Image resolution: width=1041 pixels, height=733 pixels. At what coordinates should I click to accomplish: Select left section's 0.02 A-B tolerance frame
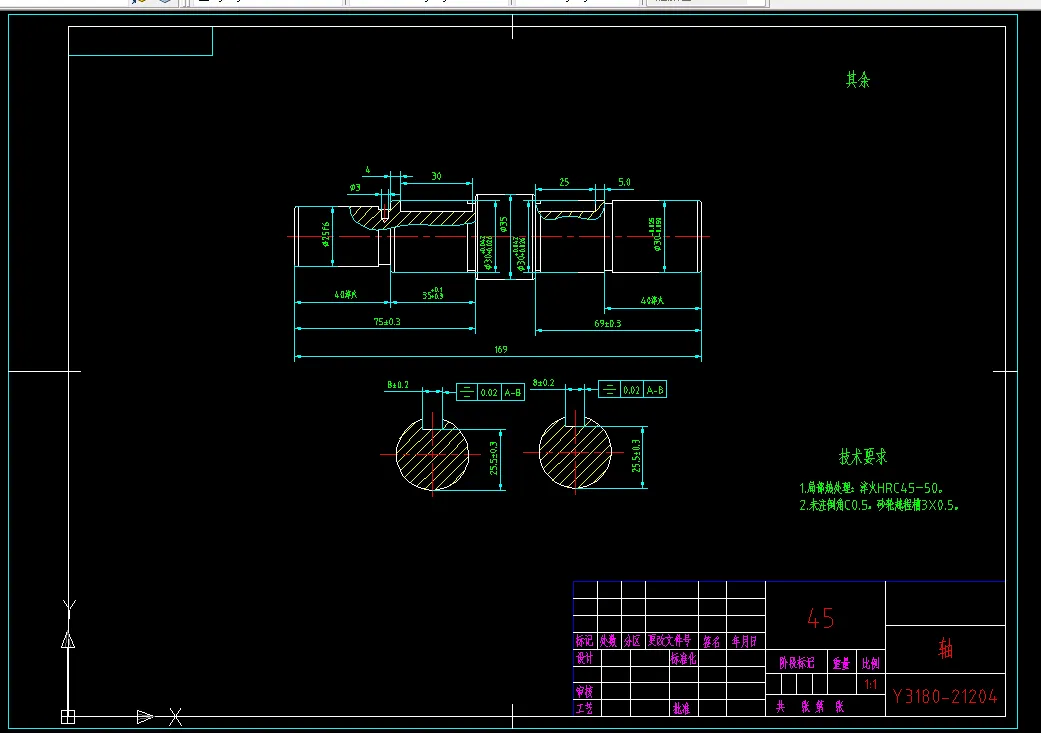[491, 392]
